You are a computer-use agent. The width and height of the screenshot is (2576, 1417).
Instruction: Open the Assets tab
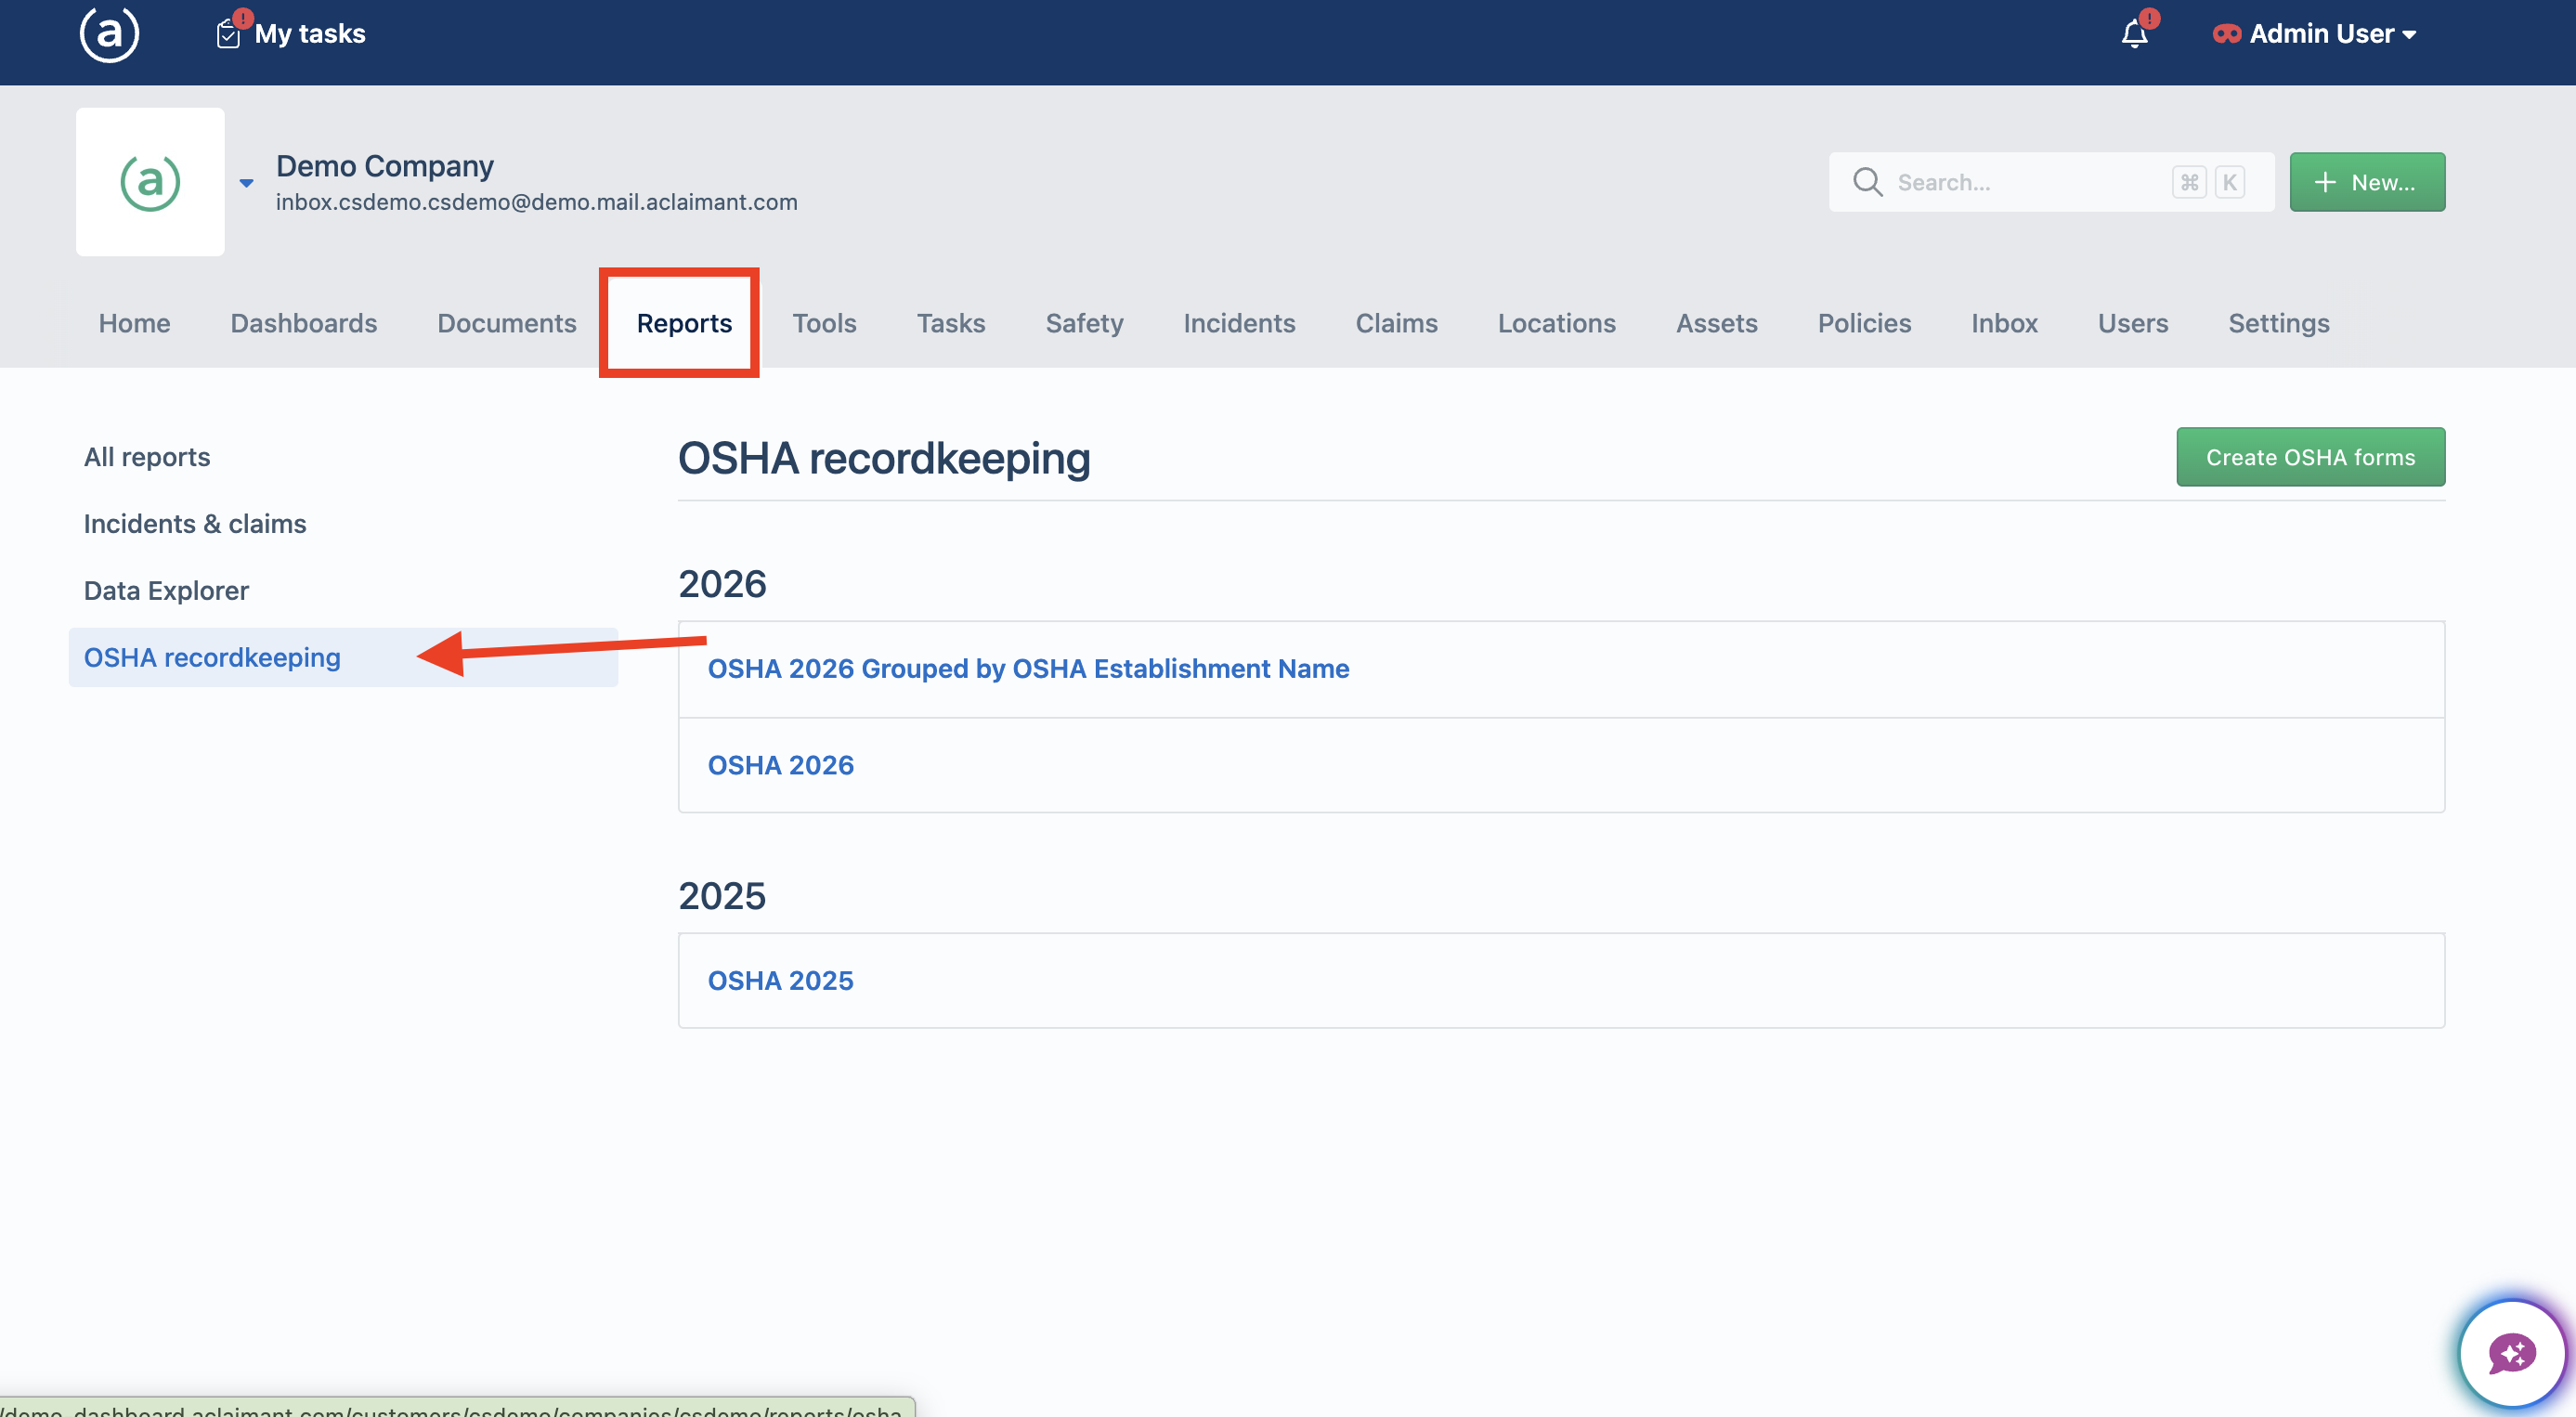tap(1716, 323)
